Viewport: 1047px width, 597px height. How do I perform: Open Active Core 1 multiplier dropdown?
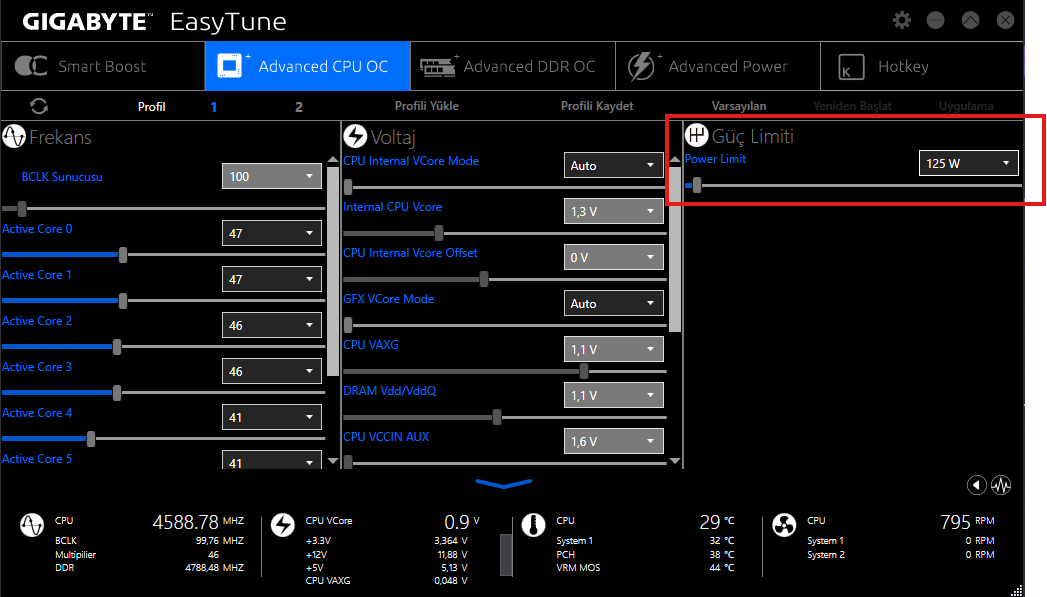click(272, 279)
